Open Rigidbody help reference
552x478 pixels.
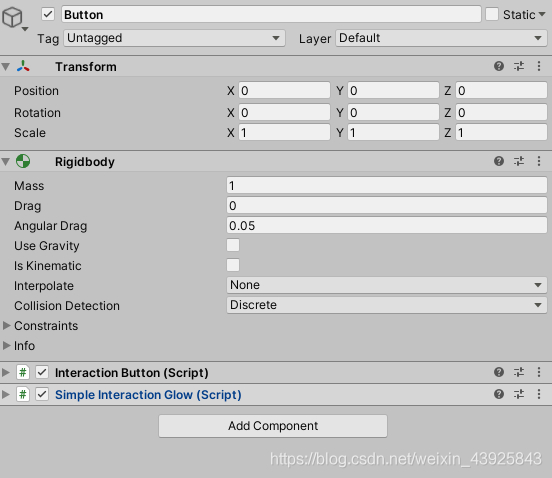click(499, 161)
